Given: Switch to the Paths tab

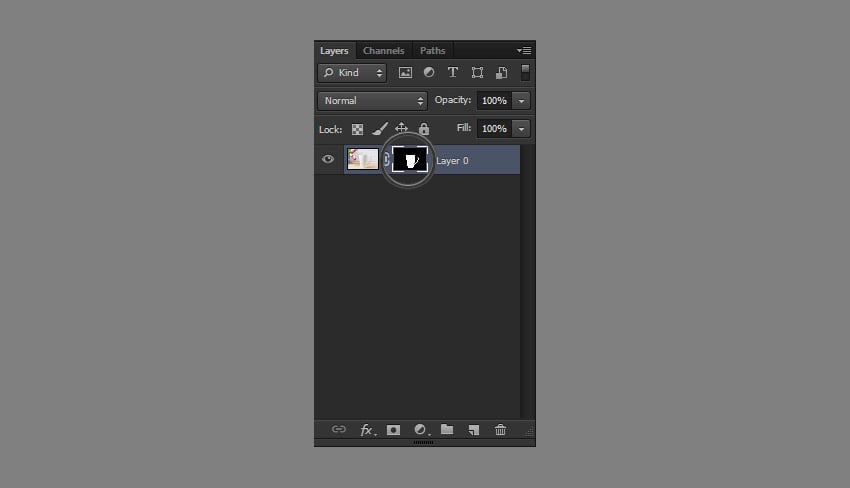Looking at the screenshot, I should point(433,50).
